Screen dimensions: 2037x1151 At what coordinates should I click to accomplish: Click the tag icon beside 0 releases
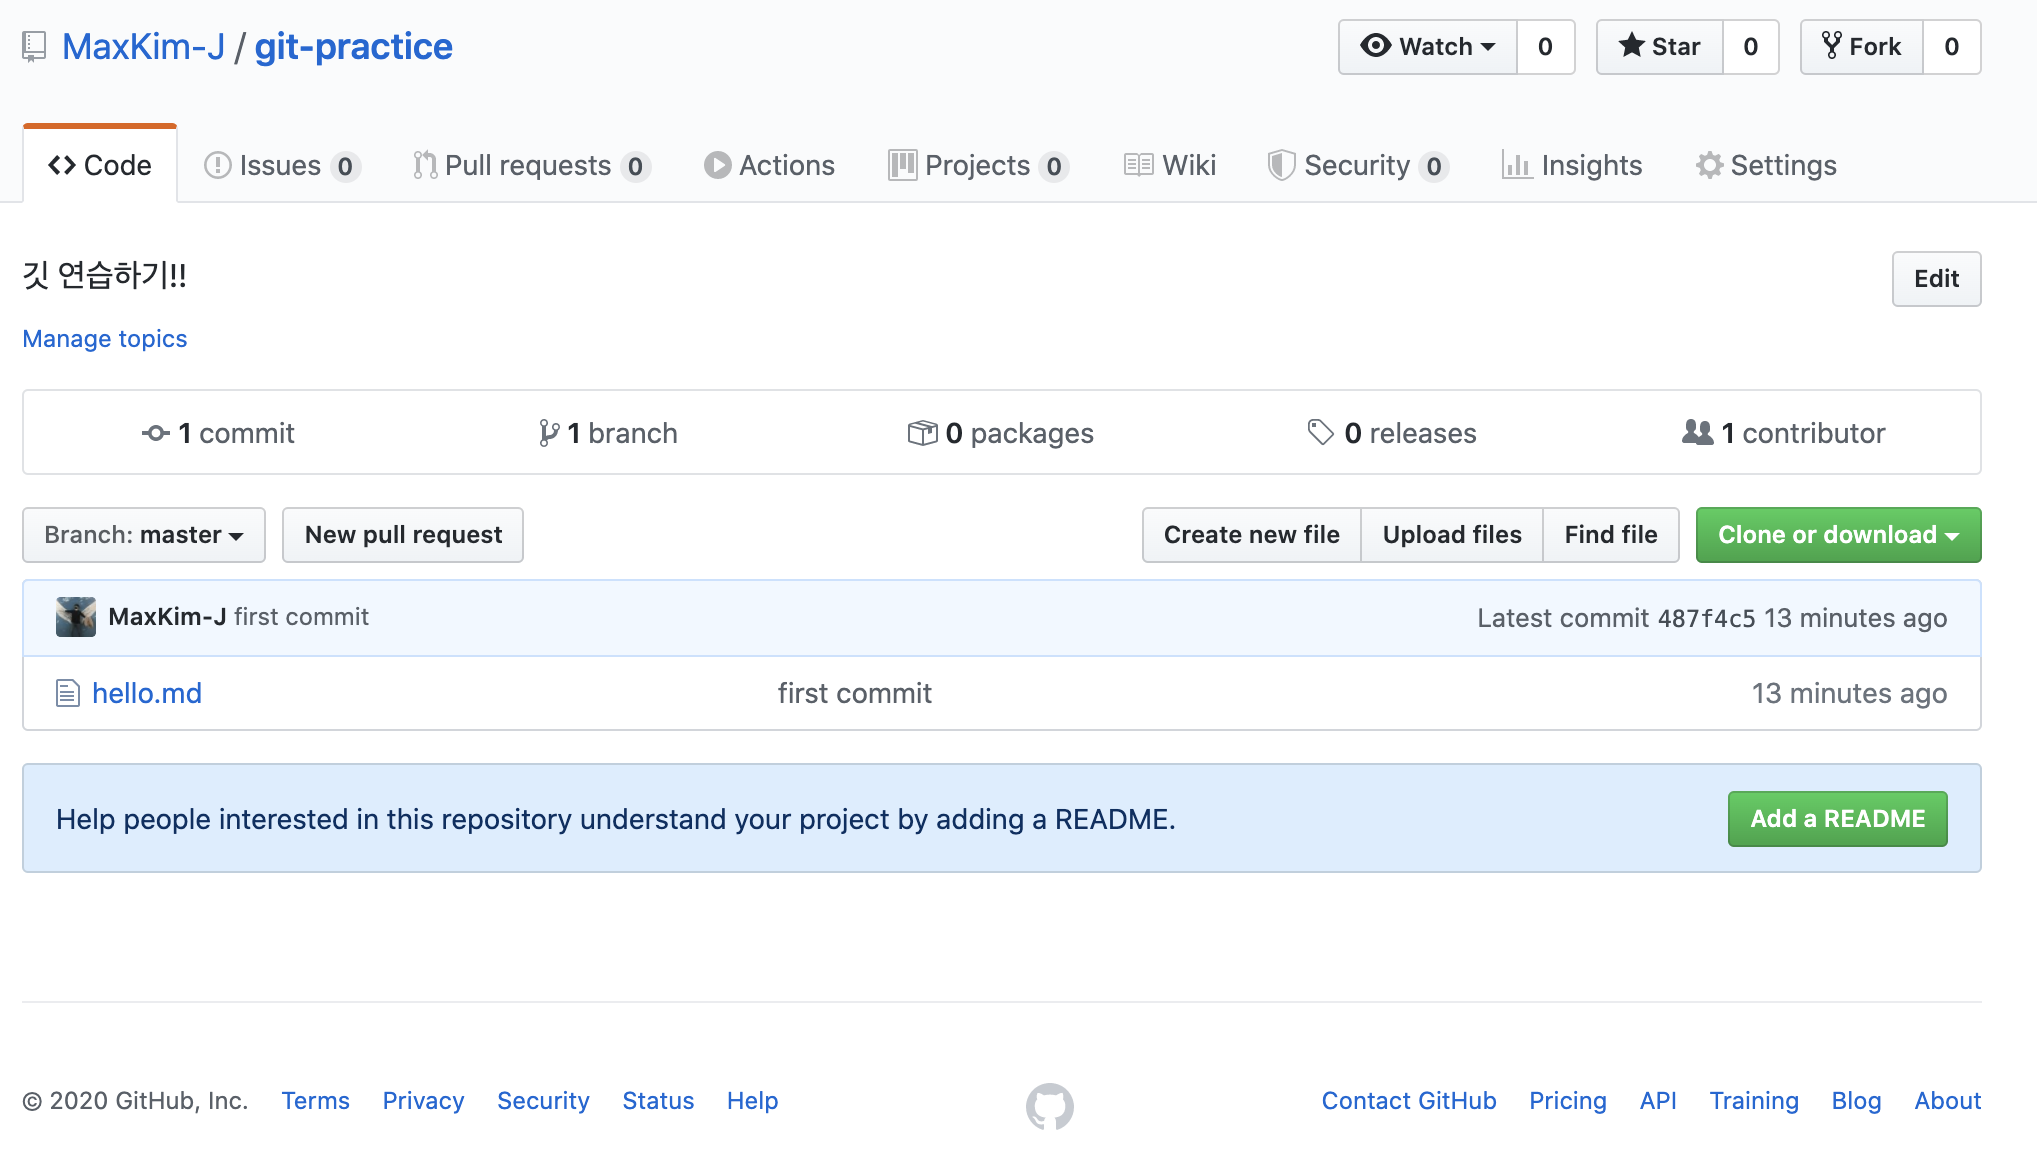[1320, 433]
